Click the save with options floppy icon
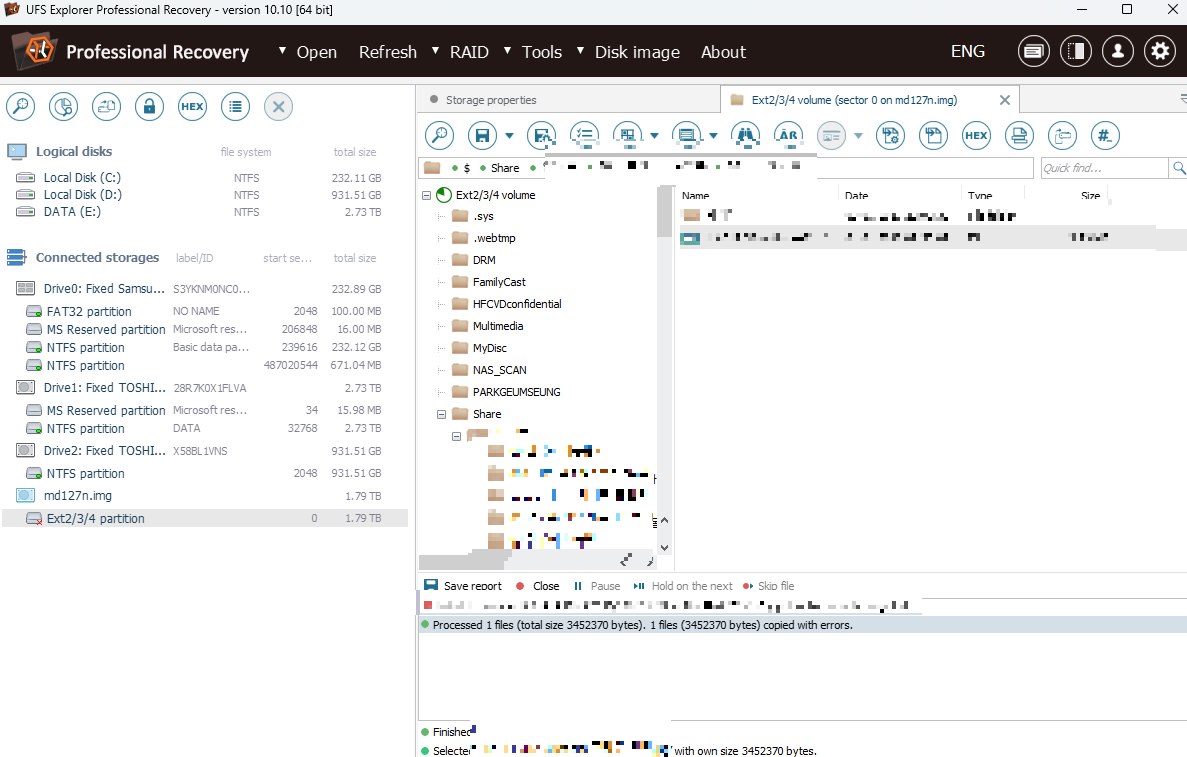Viewport: 1187px width, 757px height. (x=541, y=136)
